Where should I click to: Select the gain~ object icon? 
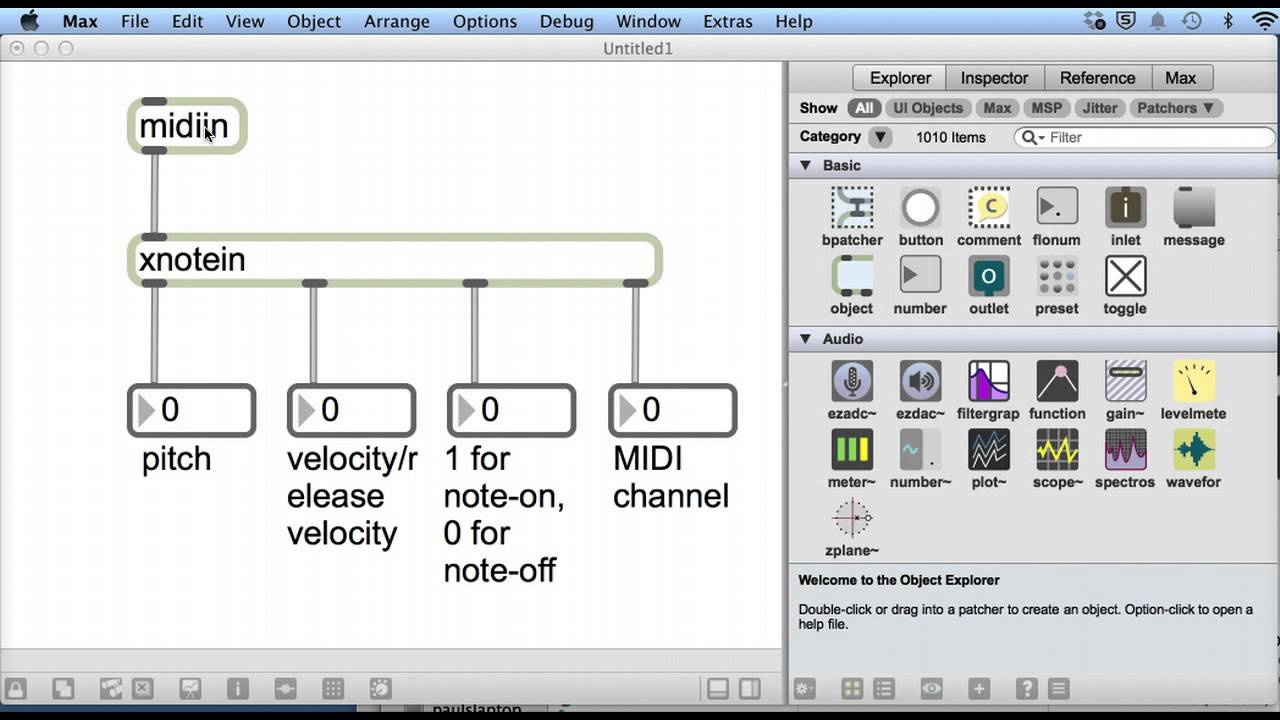(1125, 381)
